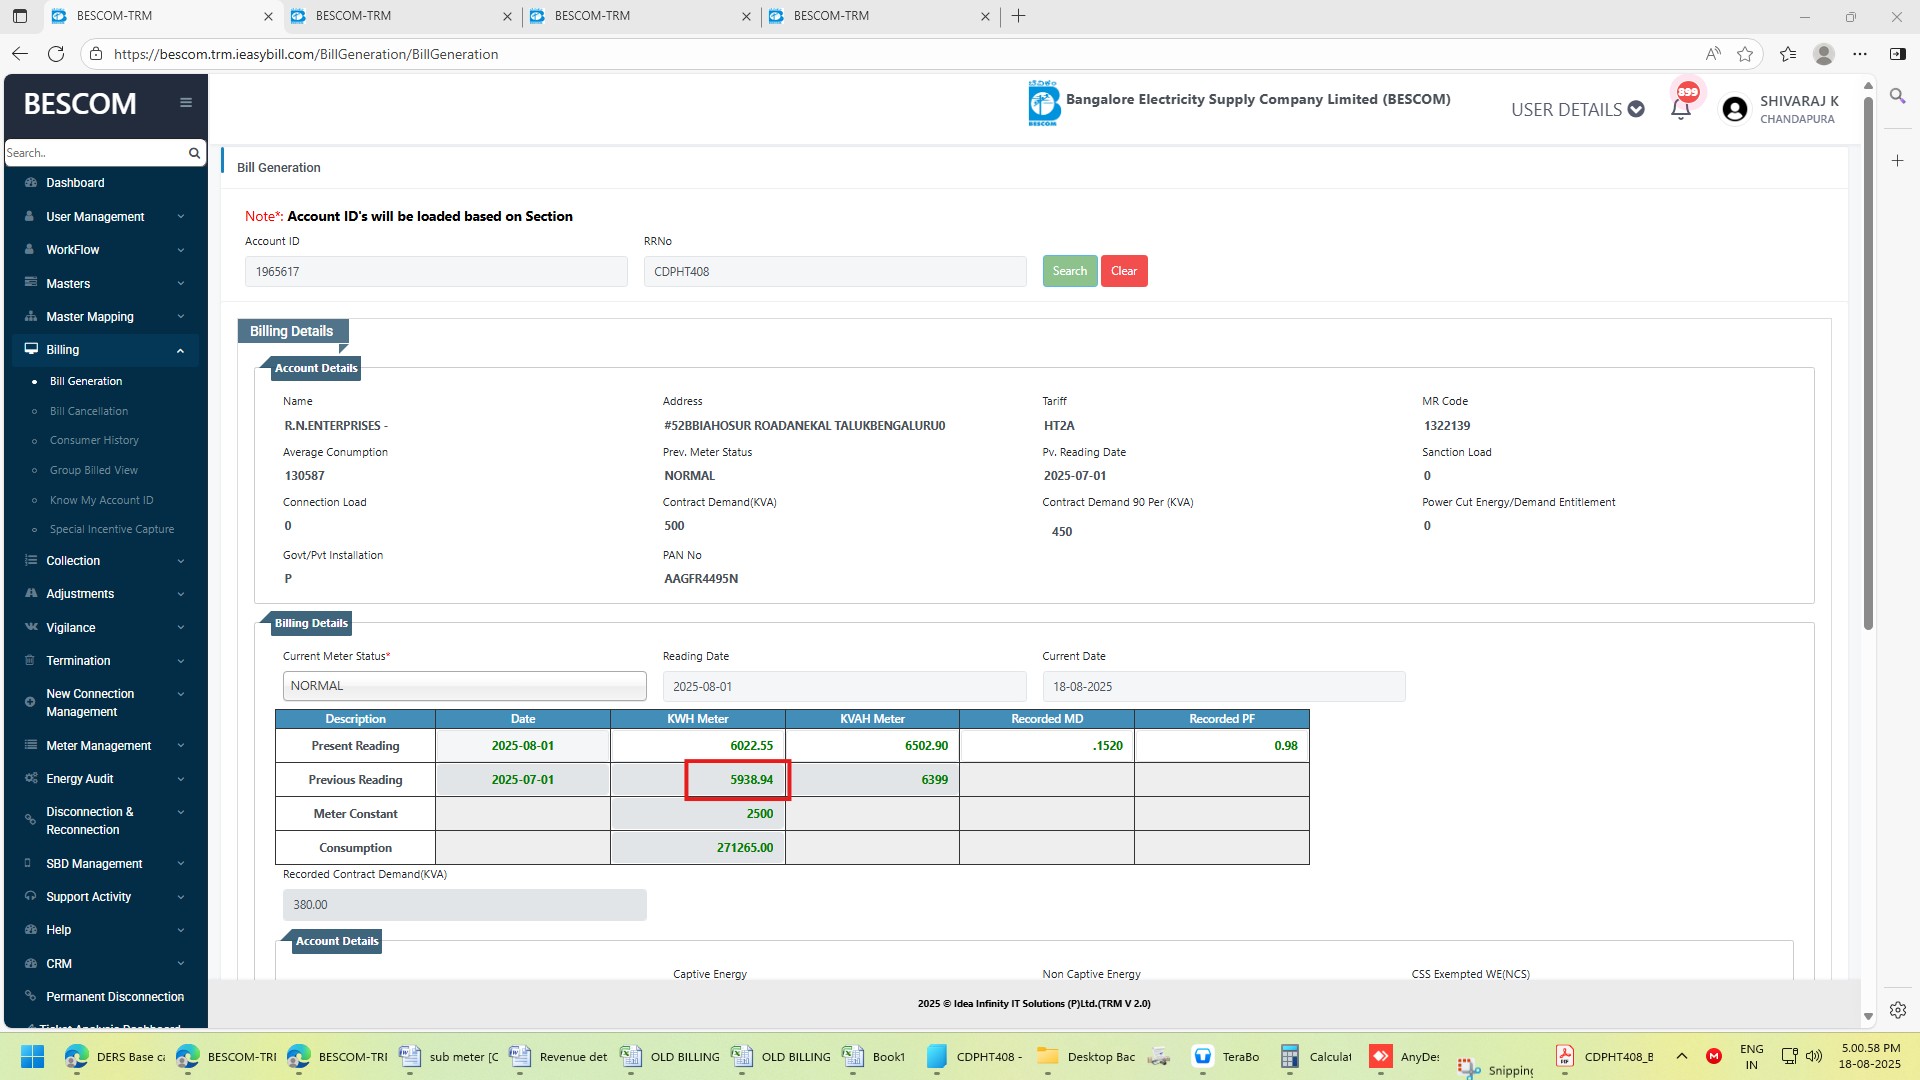Open the browser sidebar settings gear

1897,1010
